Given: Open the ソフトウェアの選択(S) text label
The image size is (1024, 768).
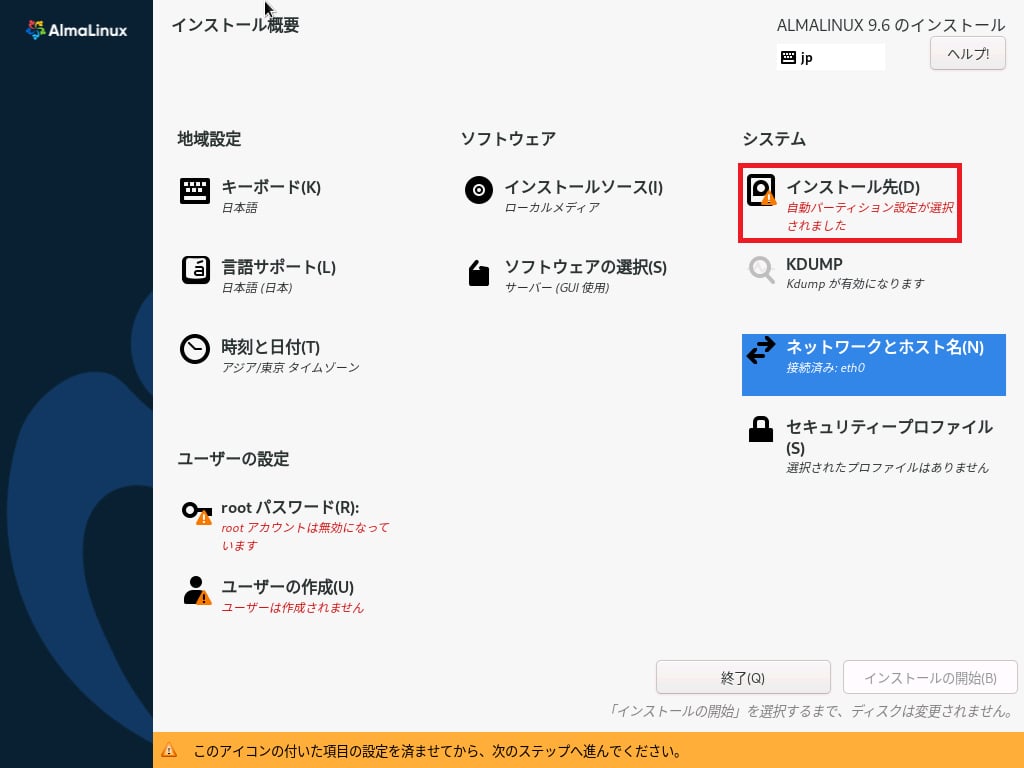Looking at the screenshot, I should (585, 267).
